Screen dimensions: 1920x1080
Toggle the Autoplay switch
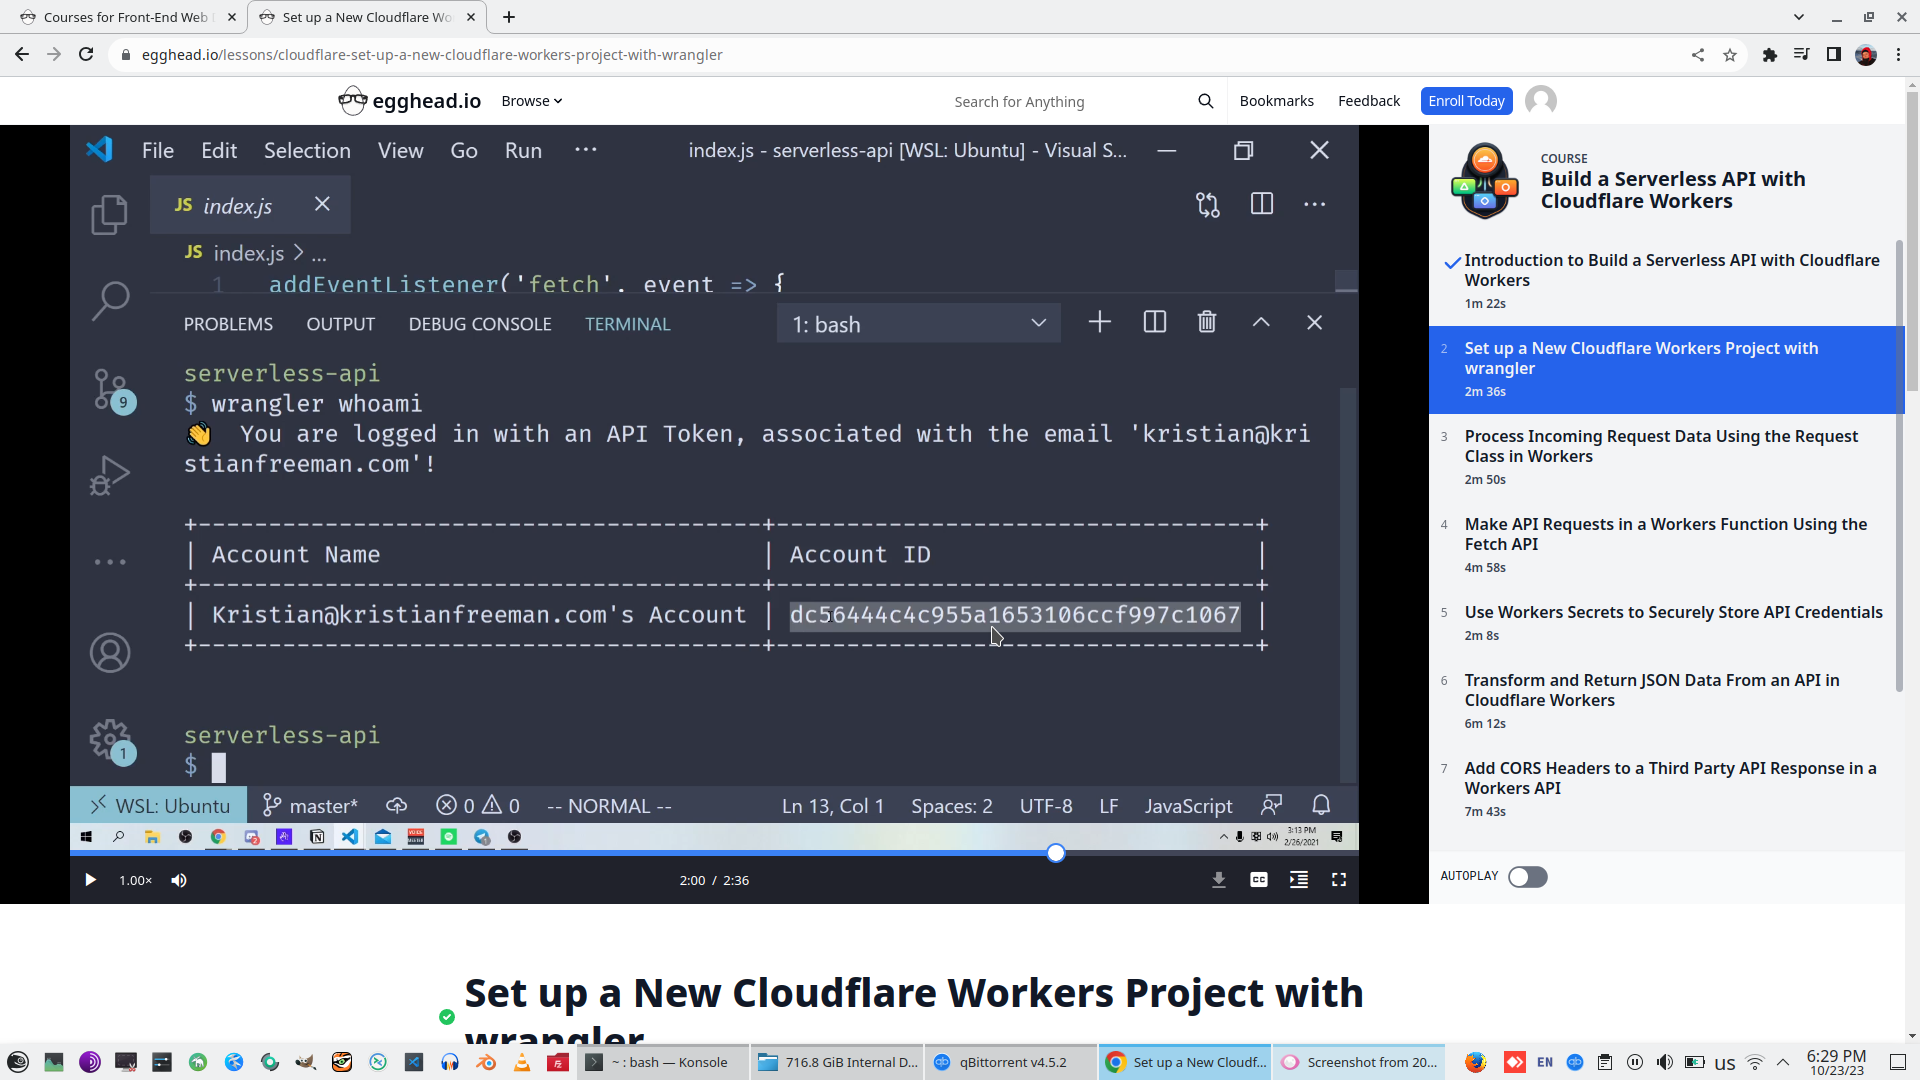(1527, 877)
